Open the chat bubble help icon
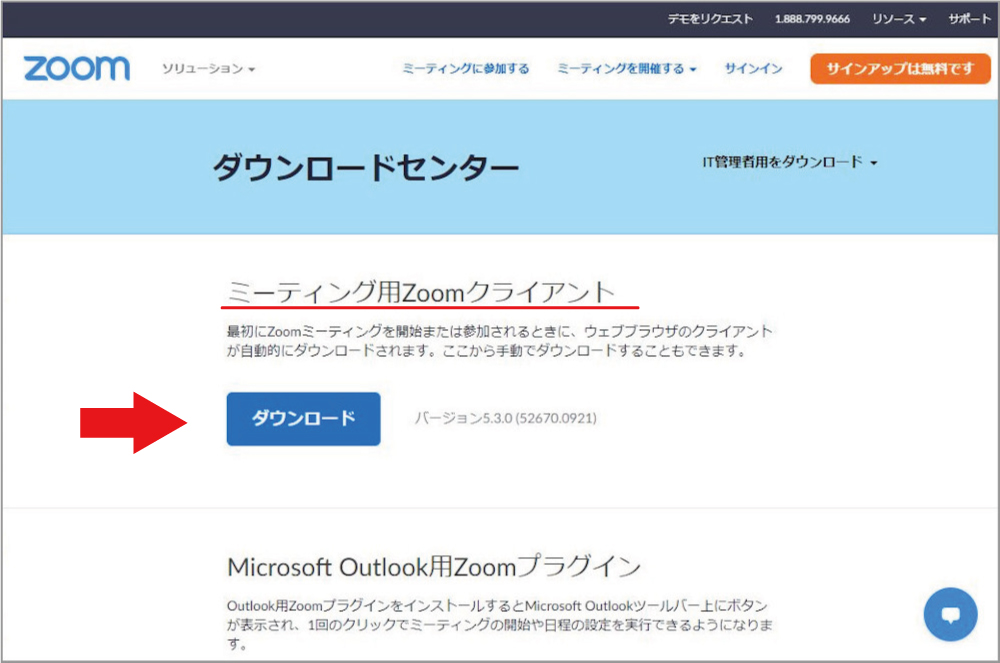Image resolution: width=1000 pixels, height=663 pixels. point(950,615)
